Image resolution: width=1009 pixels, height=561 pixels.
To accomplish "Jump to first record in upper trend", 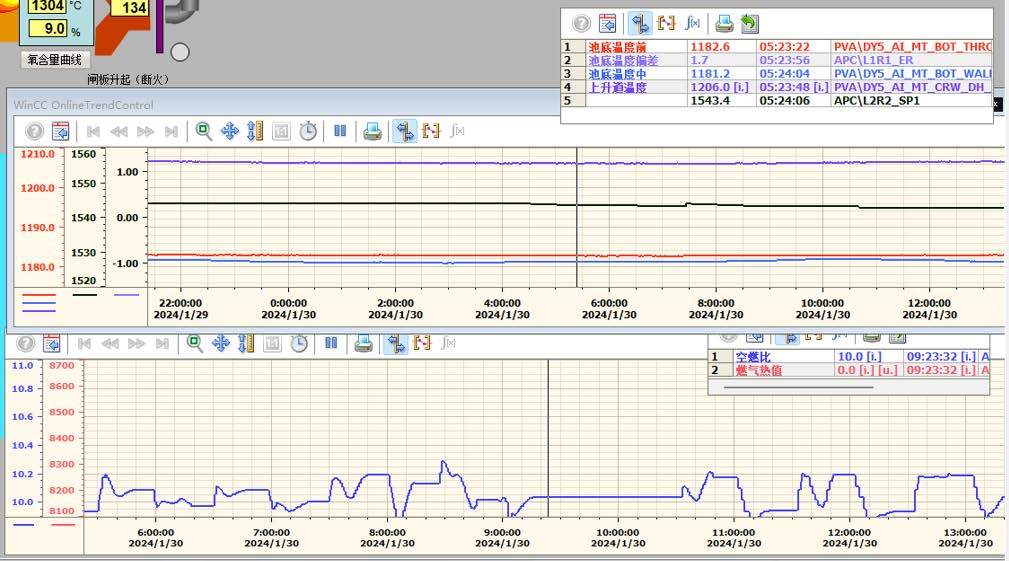I will click(x=93, y=131).
